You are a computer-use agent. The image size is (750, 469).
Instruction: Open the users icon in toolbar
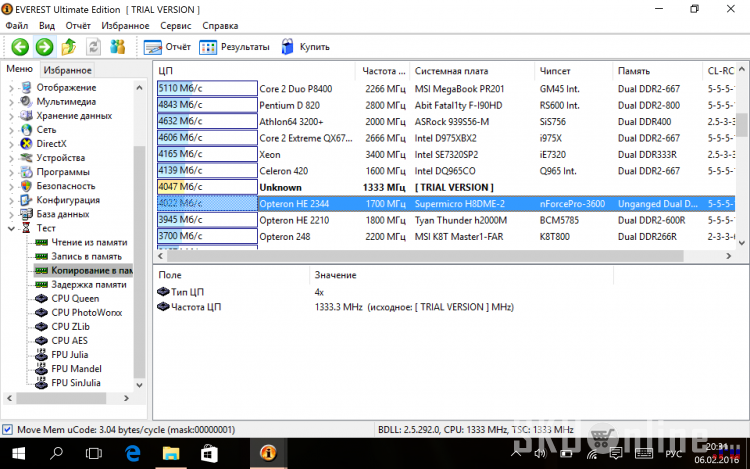(x=117, y=47)
